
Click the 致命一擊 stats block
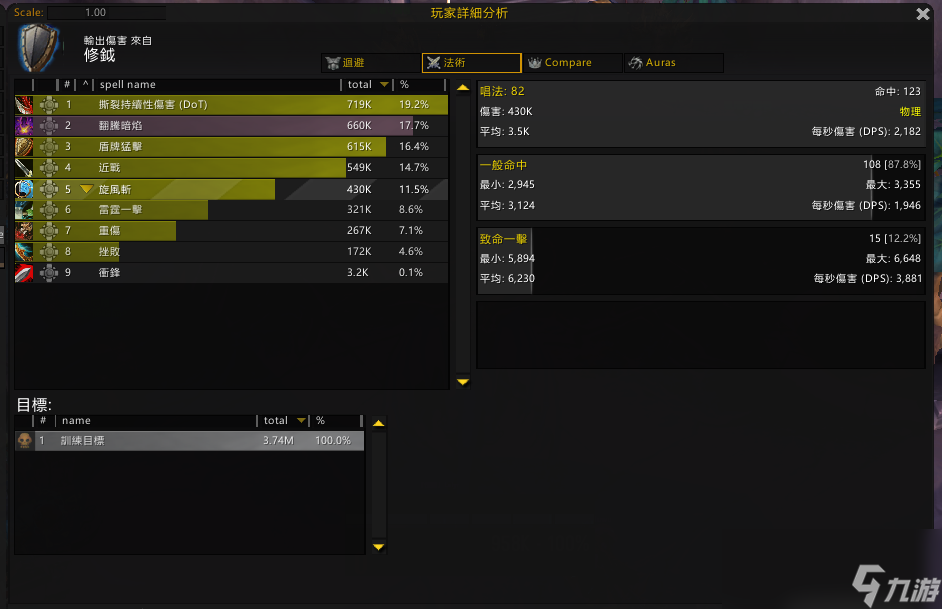coord(701,261)
